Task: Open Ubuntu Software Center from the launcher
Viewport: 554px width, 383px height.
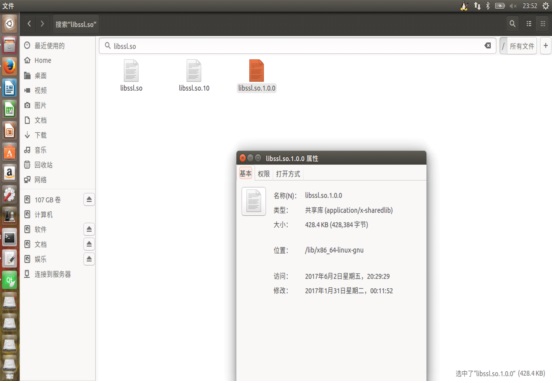Action: point(10,152)
